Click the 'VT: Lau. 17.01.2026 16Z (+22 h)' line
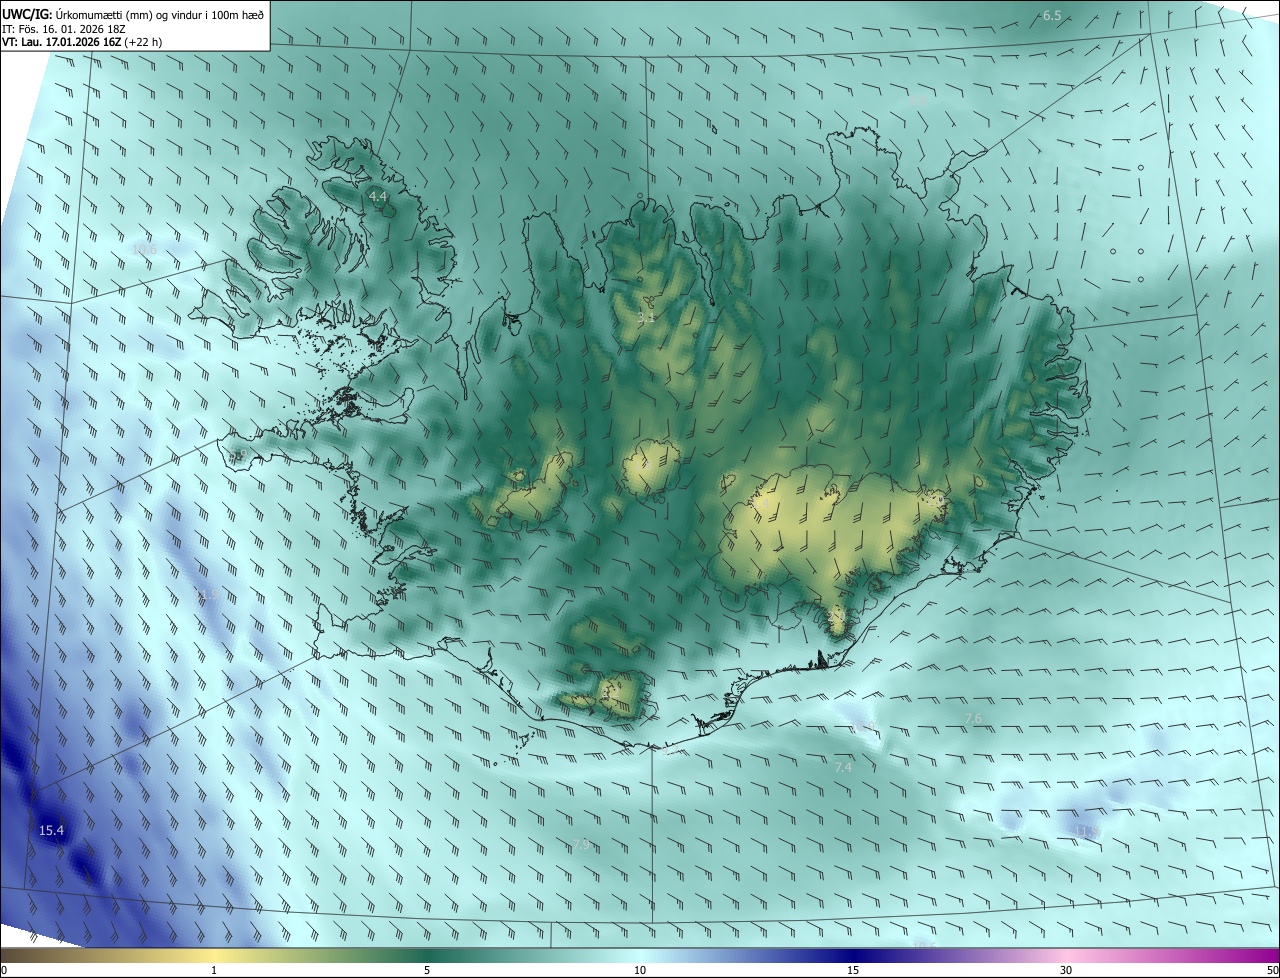The width and height of the screenshot is (1280, 978). (82, 42)
